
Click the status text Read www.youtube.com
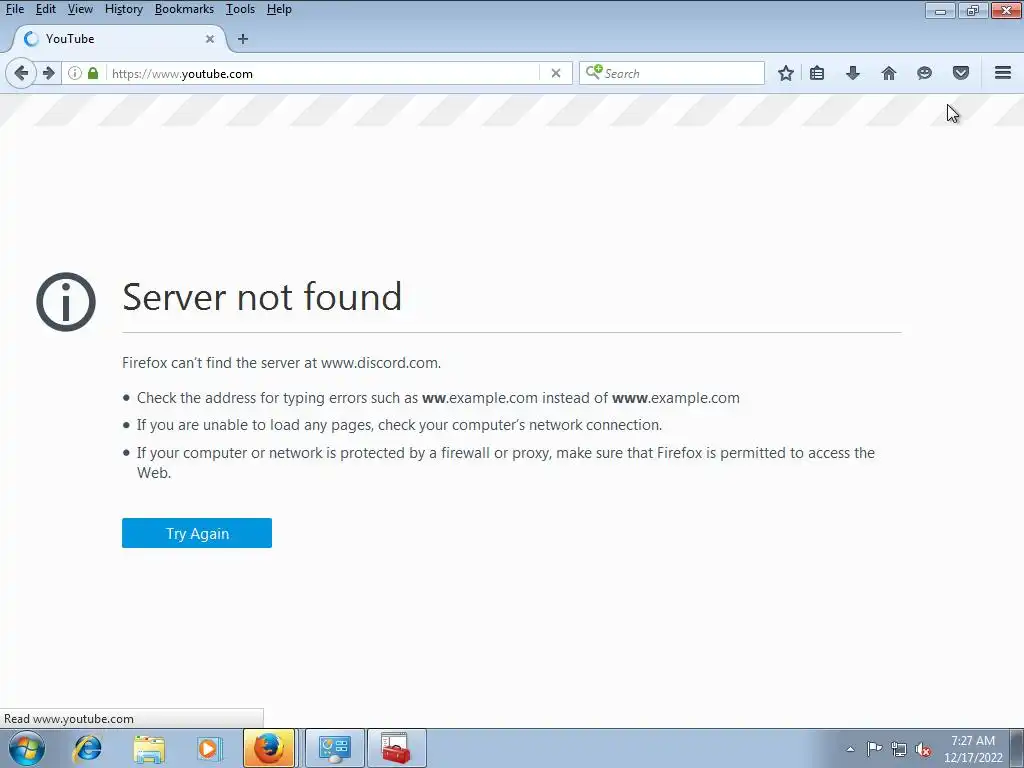[x=69, y=718]
